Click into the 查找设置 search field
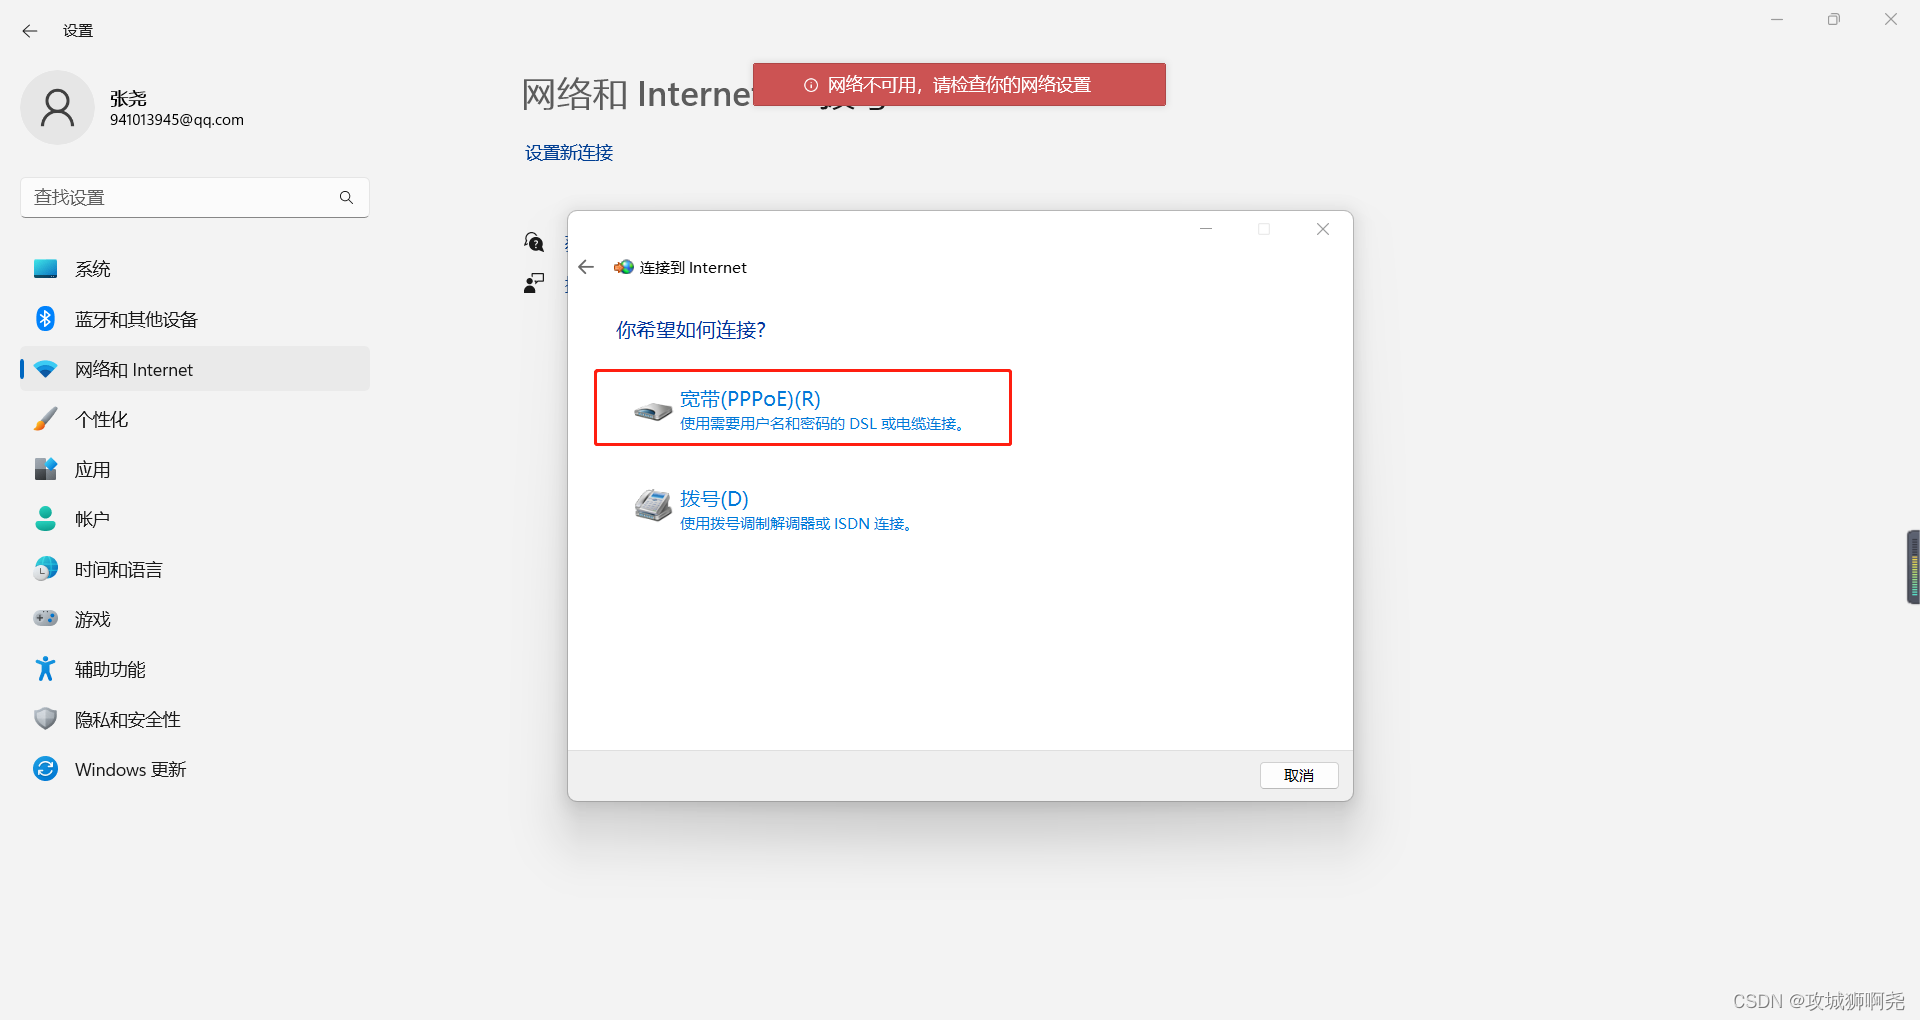The width and height of the screenshot is (1920, 1020). point(195,198)
